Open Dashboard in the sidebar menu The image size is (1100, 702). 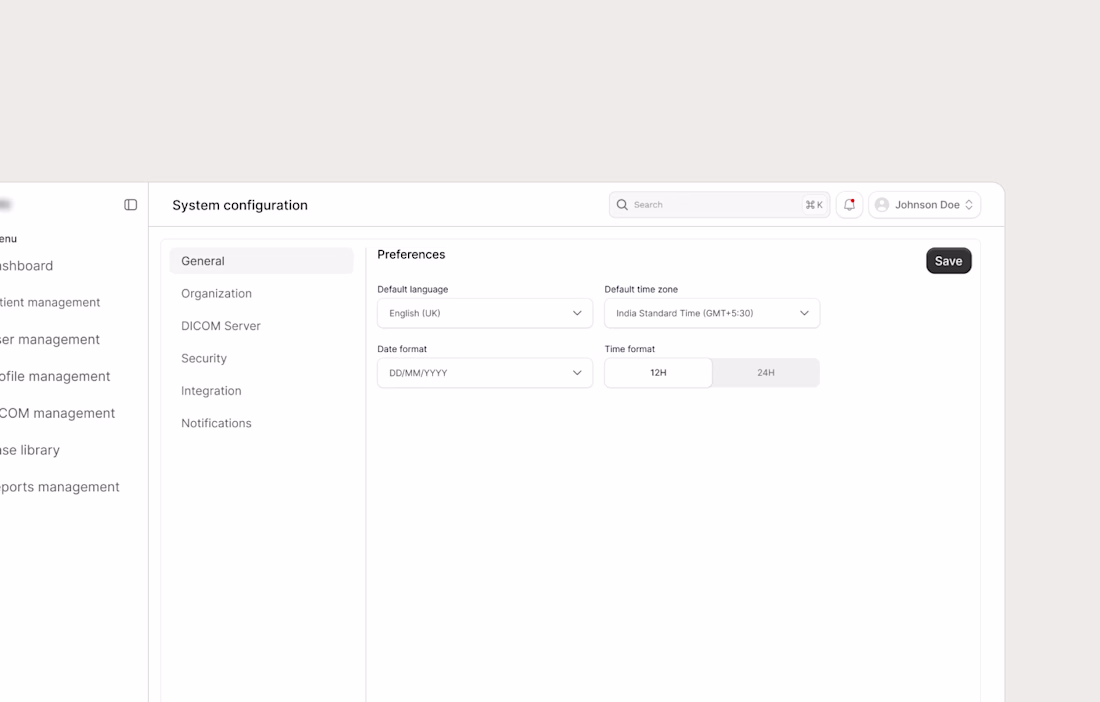[x=27, y=266]
